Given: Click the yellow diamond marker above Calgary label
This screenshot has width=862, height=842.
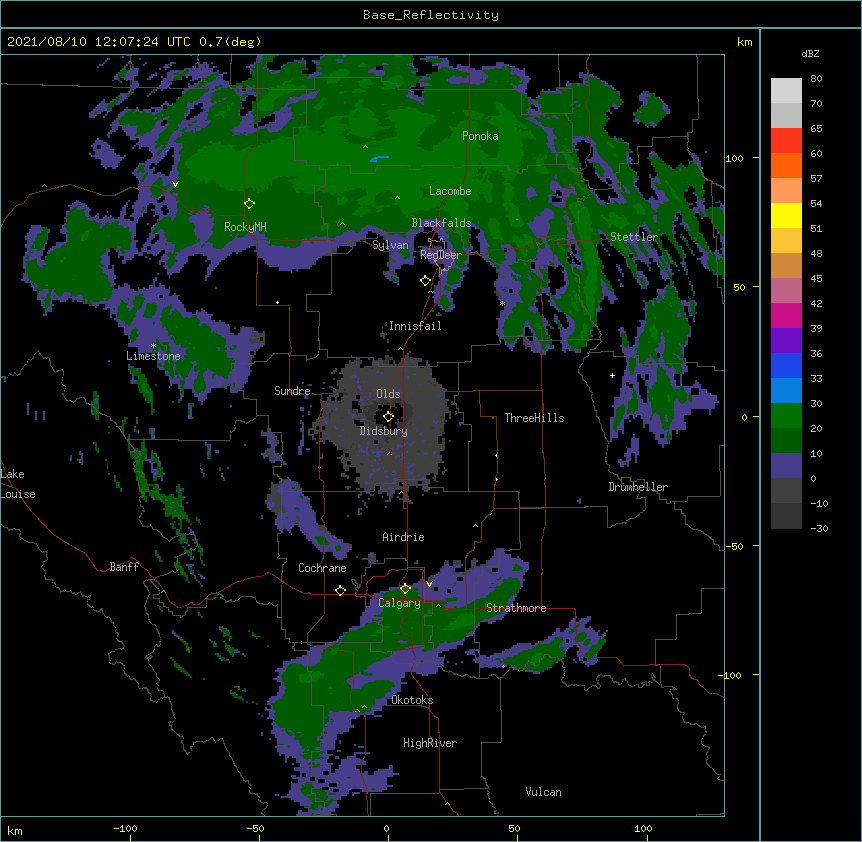Looking at the screenshot, I should [x=405, y=589].
